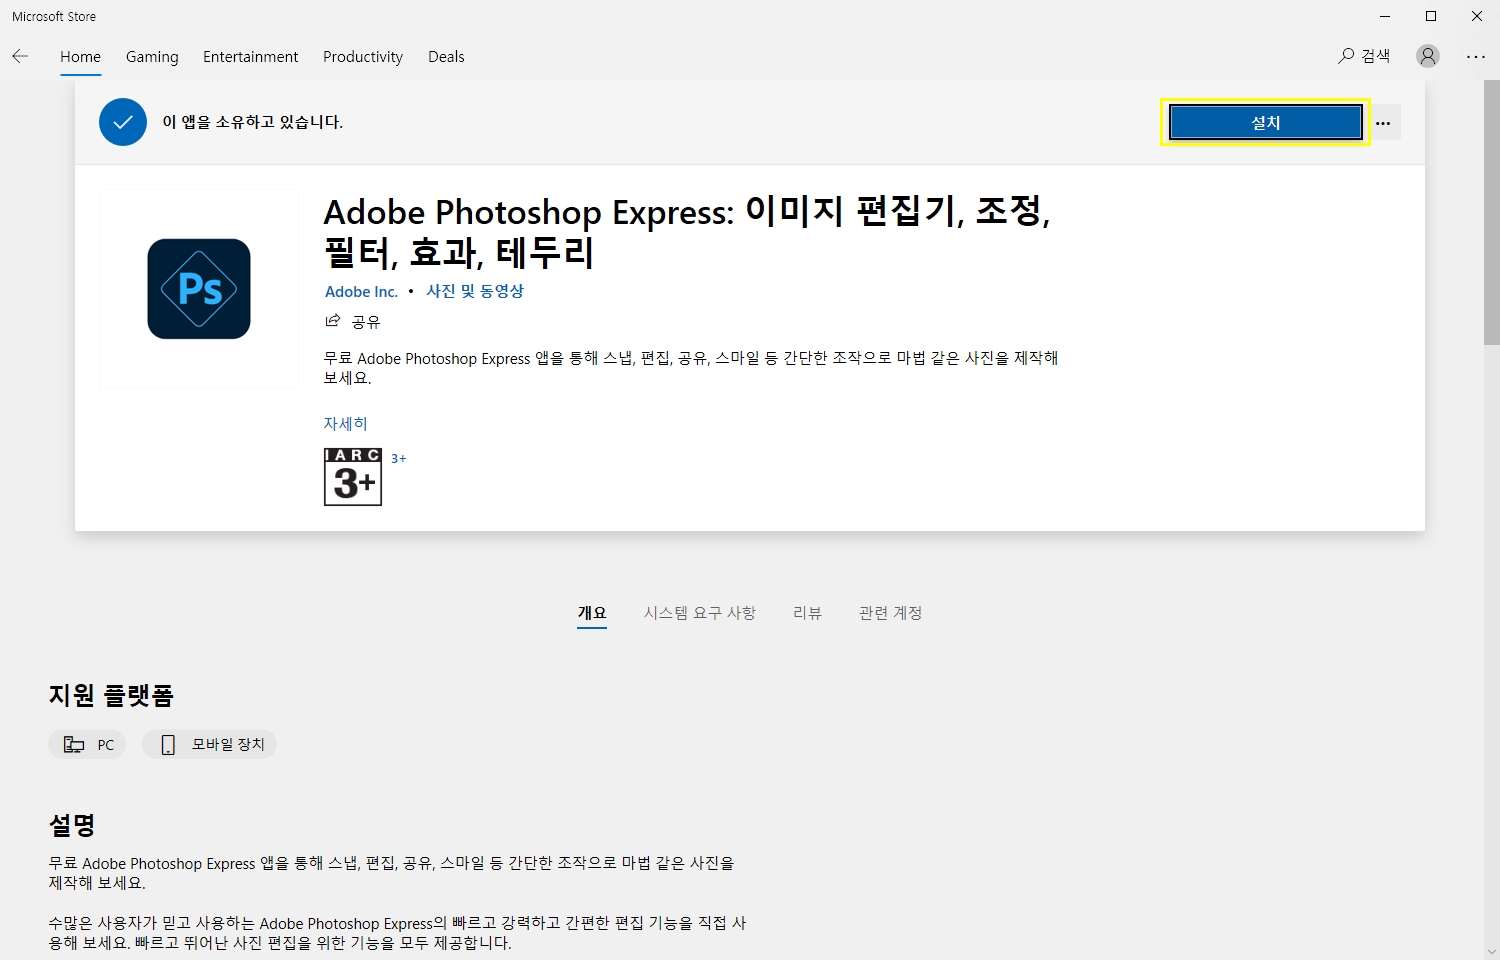Open the 사진 및 동영상 category link

pyautogui.click(x=475, y=291)
